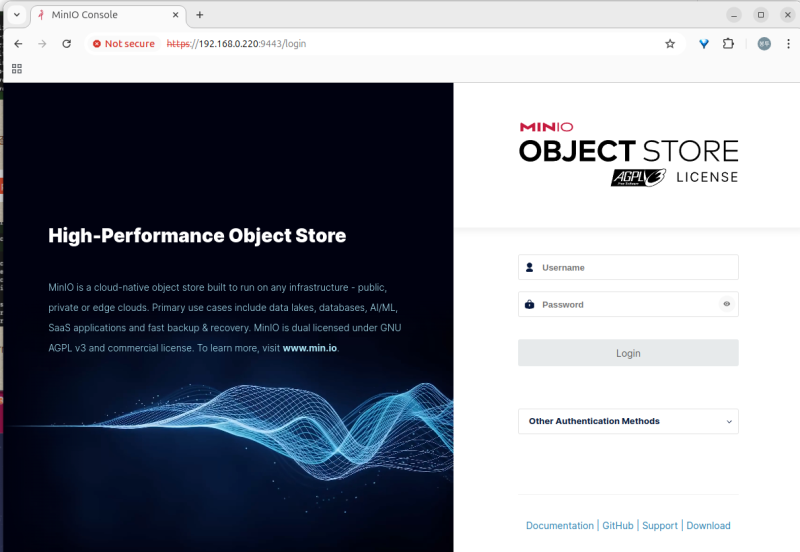This screenshot has width=800, height=552.
Task: Open the Support link
Action: click(x=660, y=525)
